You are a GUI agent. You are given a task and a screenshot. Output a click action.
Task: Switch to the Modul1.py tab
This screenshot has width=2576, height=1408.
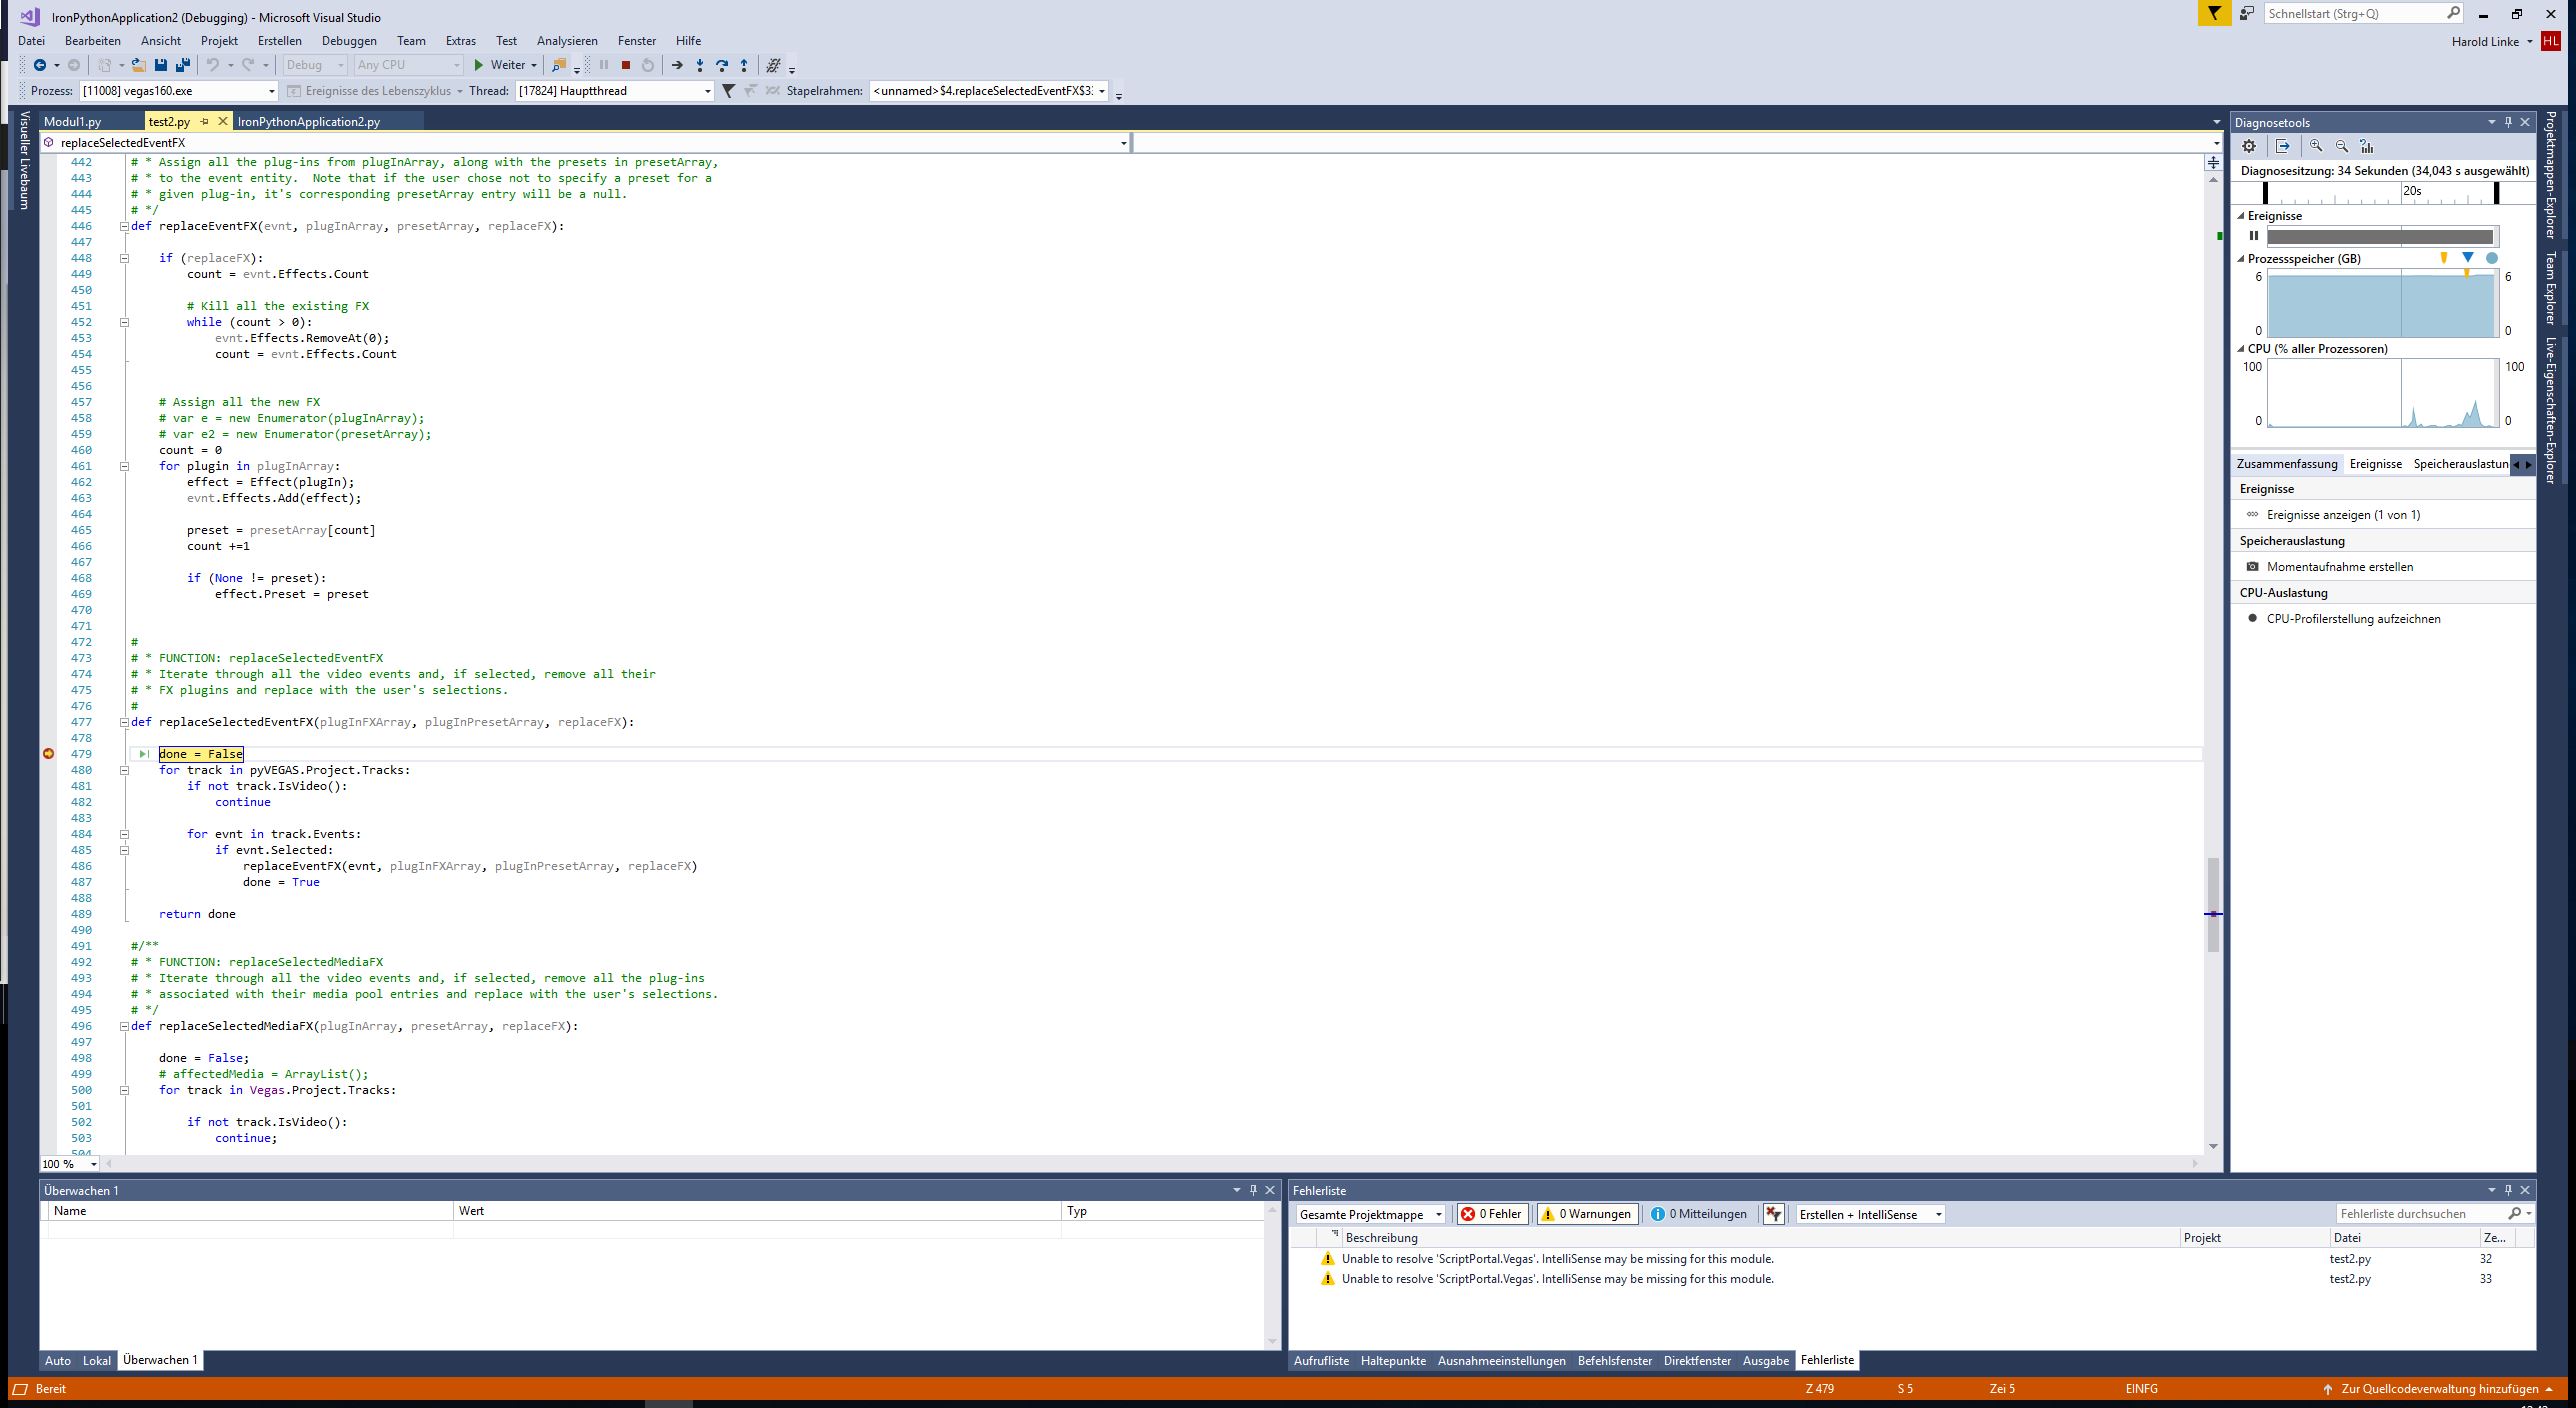point(73,121)
